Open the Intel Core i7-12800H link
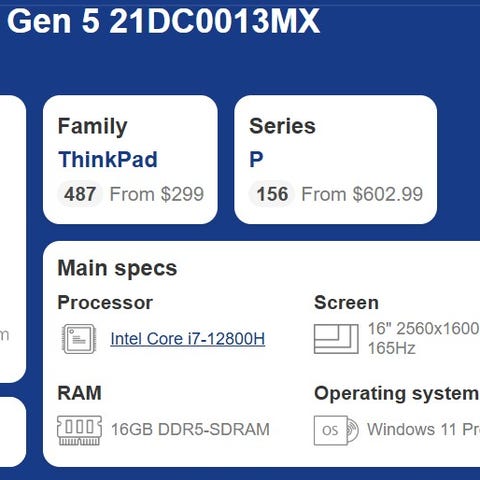This screenshot has height=480, width=480. (x=188, y=339)
